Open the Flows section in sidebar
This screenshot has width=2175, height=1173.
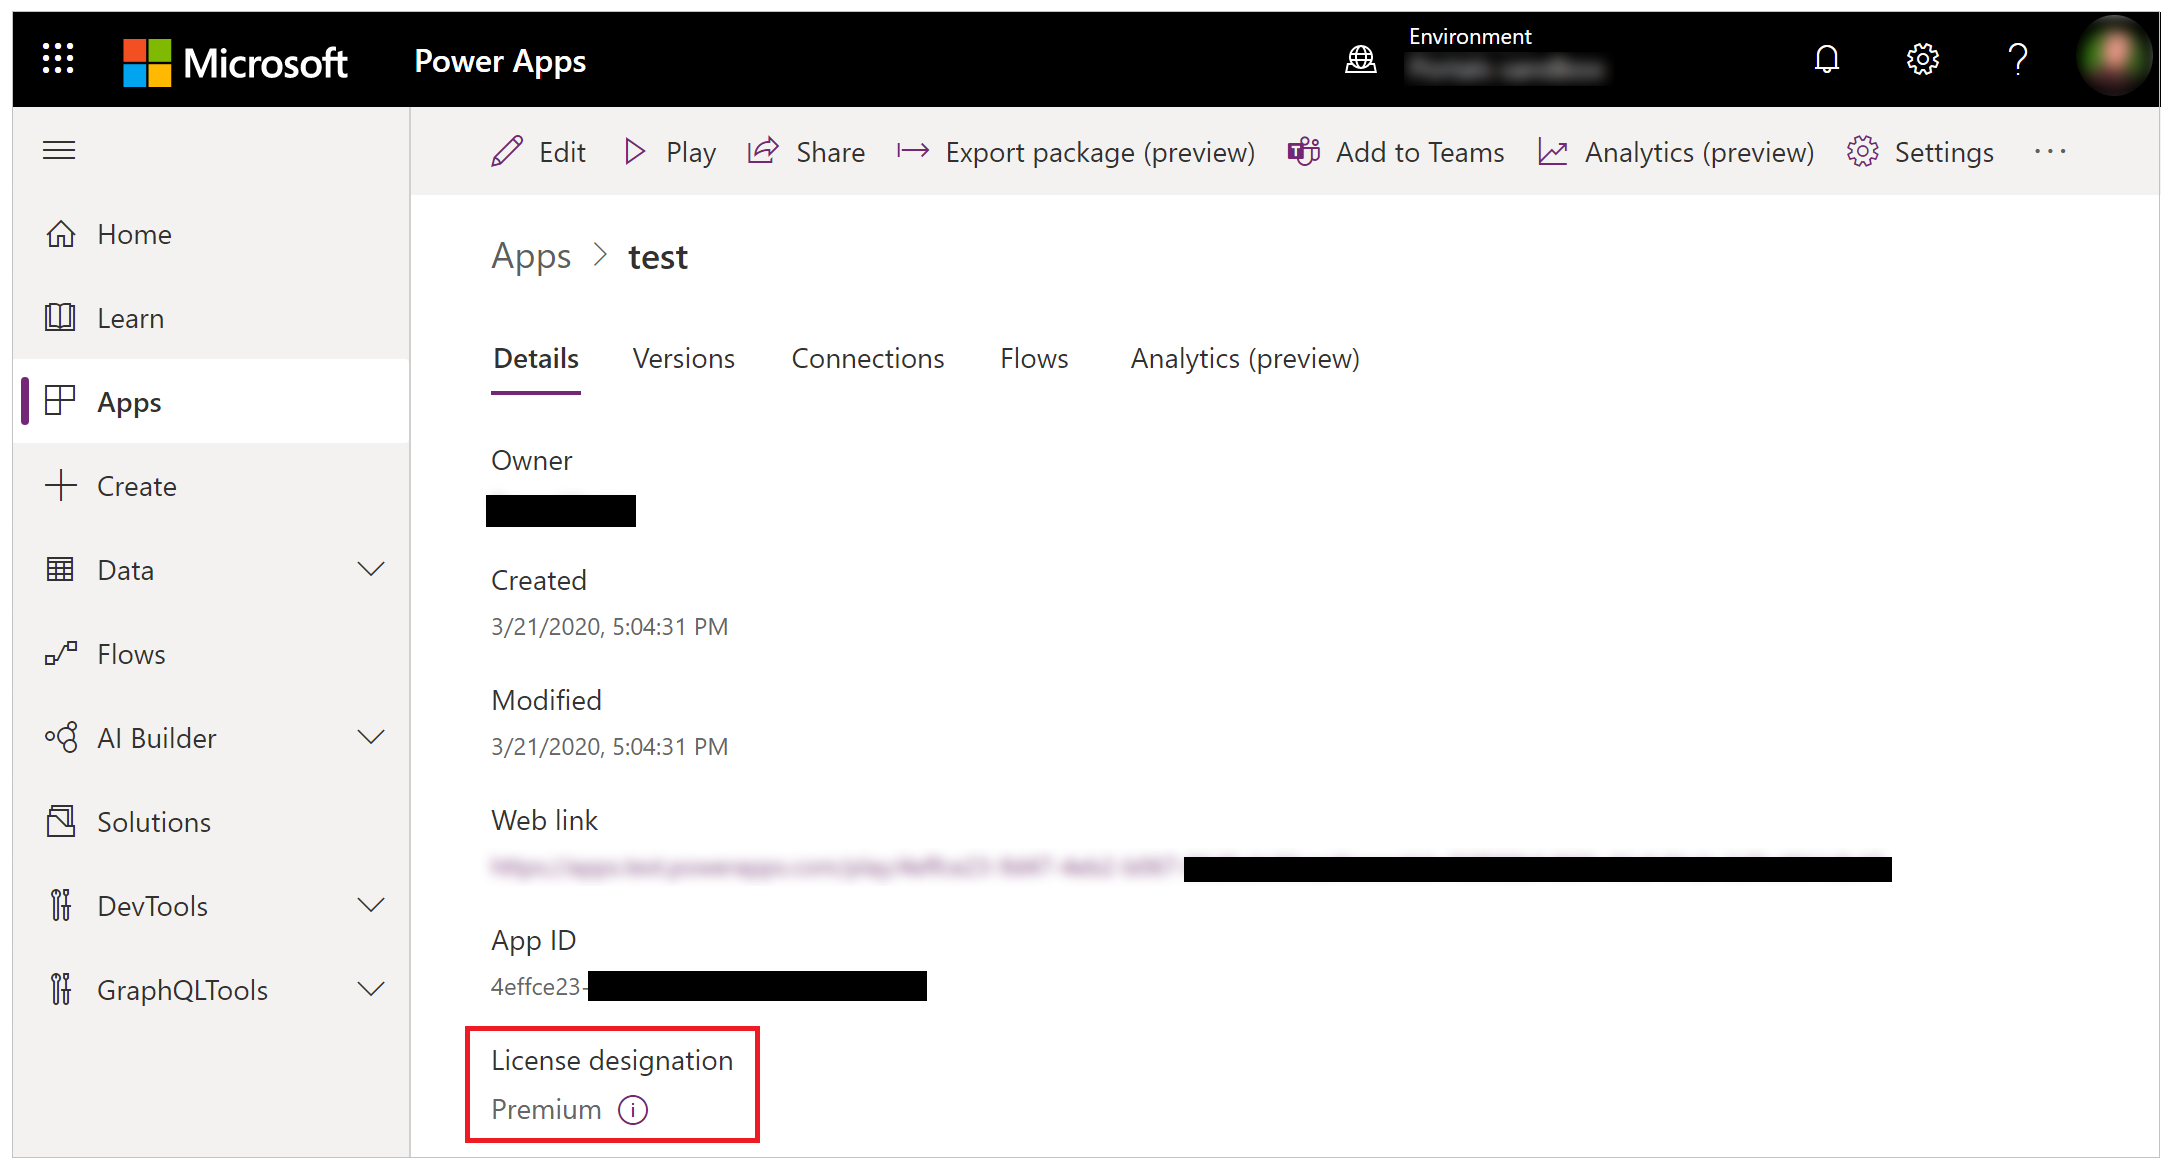130,653
